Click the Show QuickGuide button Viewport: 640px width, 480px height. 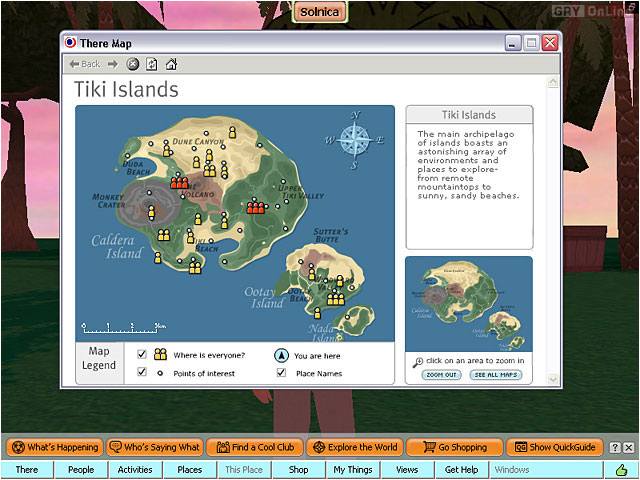coord(555,447)
